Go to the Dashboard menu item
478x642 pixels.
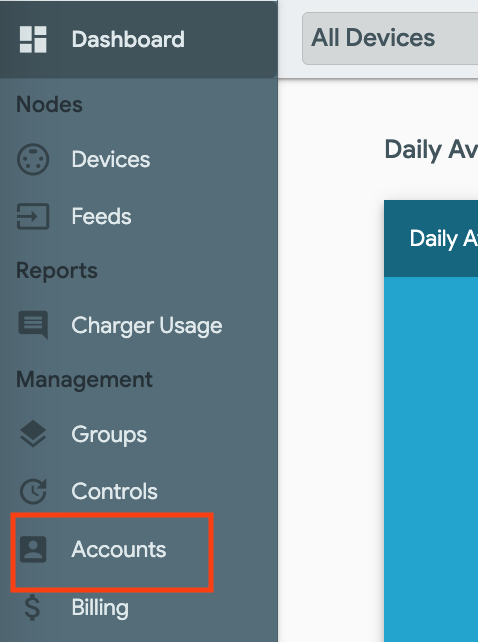(x=138, y=39)
